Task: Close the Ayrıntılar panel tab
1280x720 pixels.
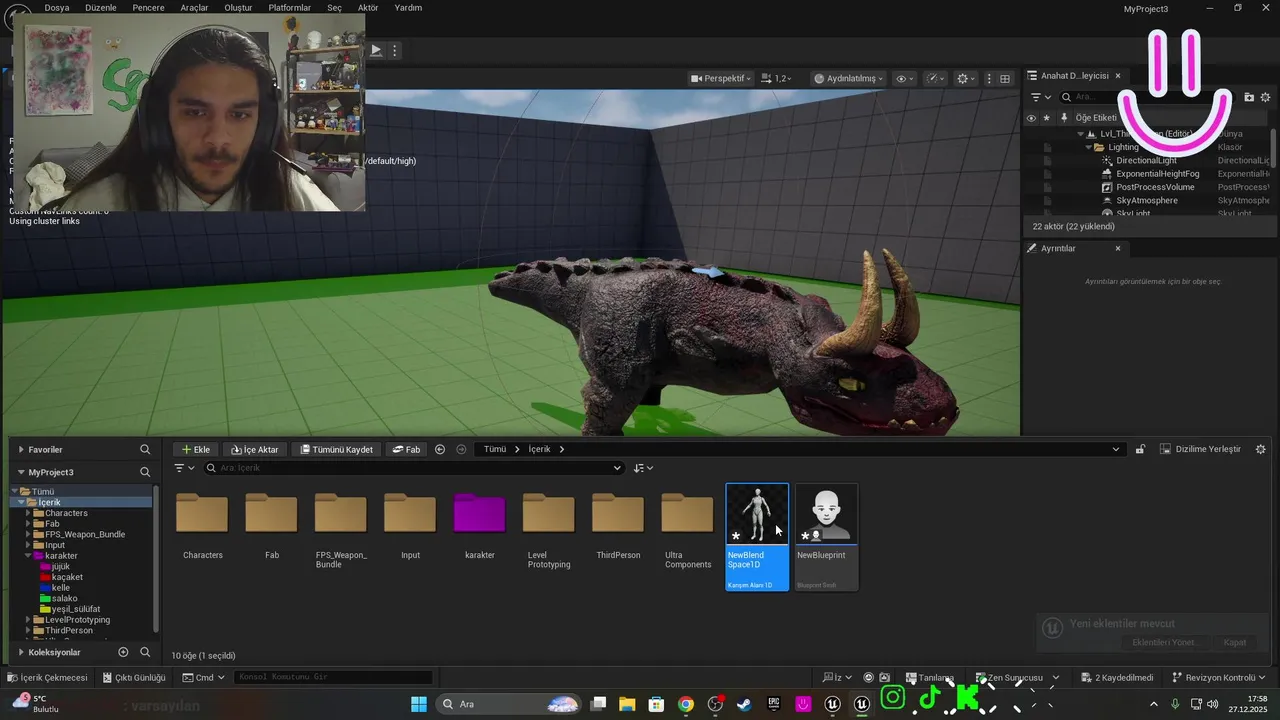Action: tap(1118, 248)
